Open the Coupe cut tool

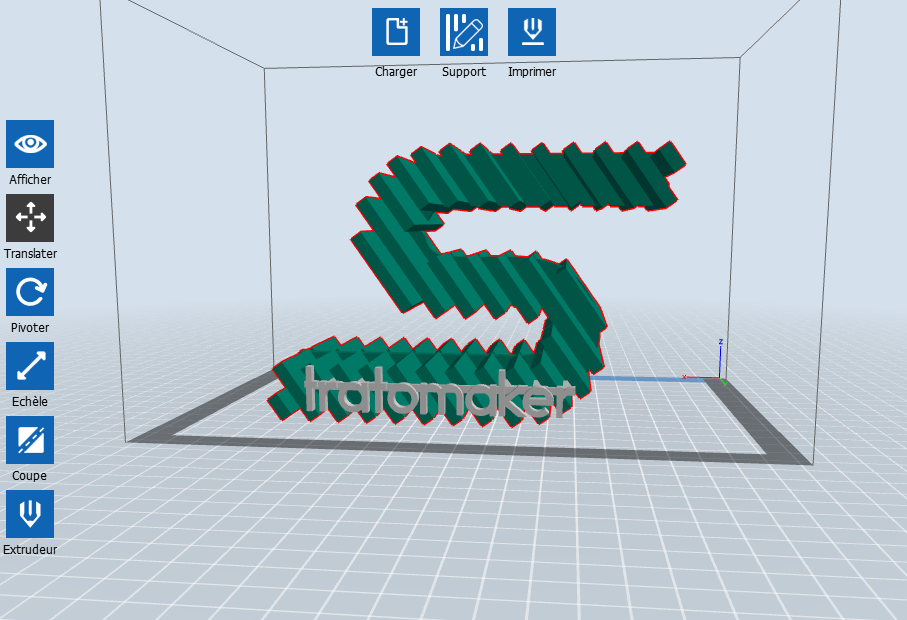pos(30,440)
